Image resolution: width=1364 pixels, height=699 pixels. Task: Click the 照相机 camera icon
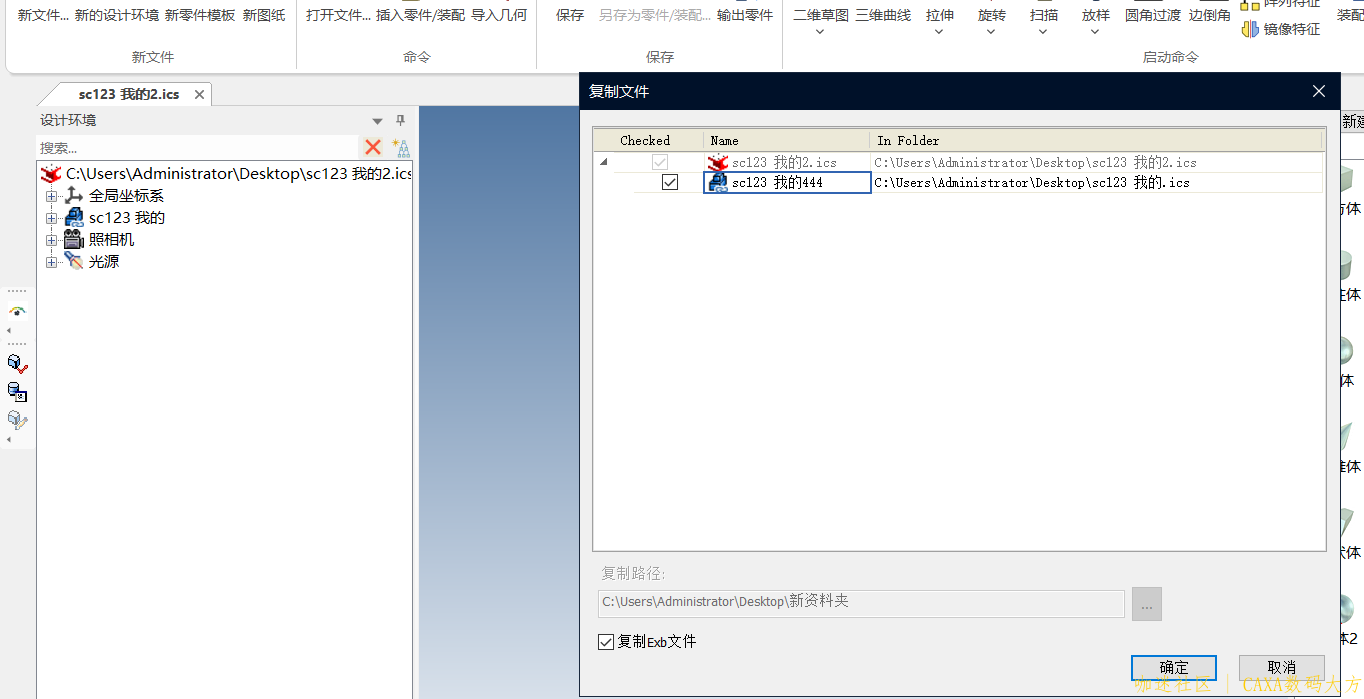click(74, 240)
